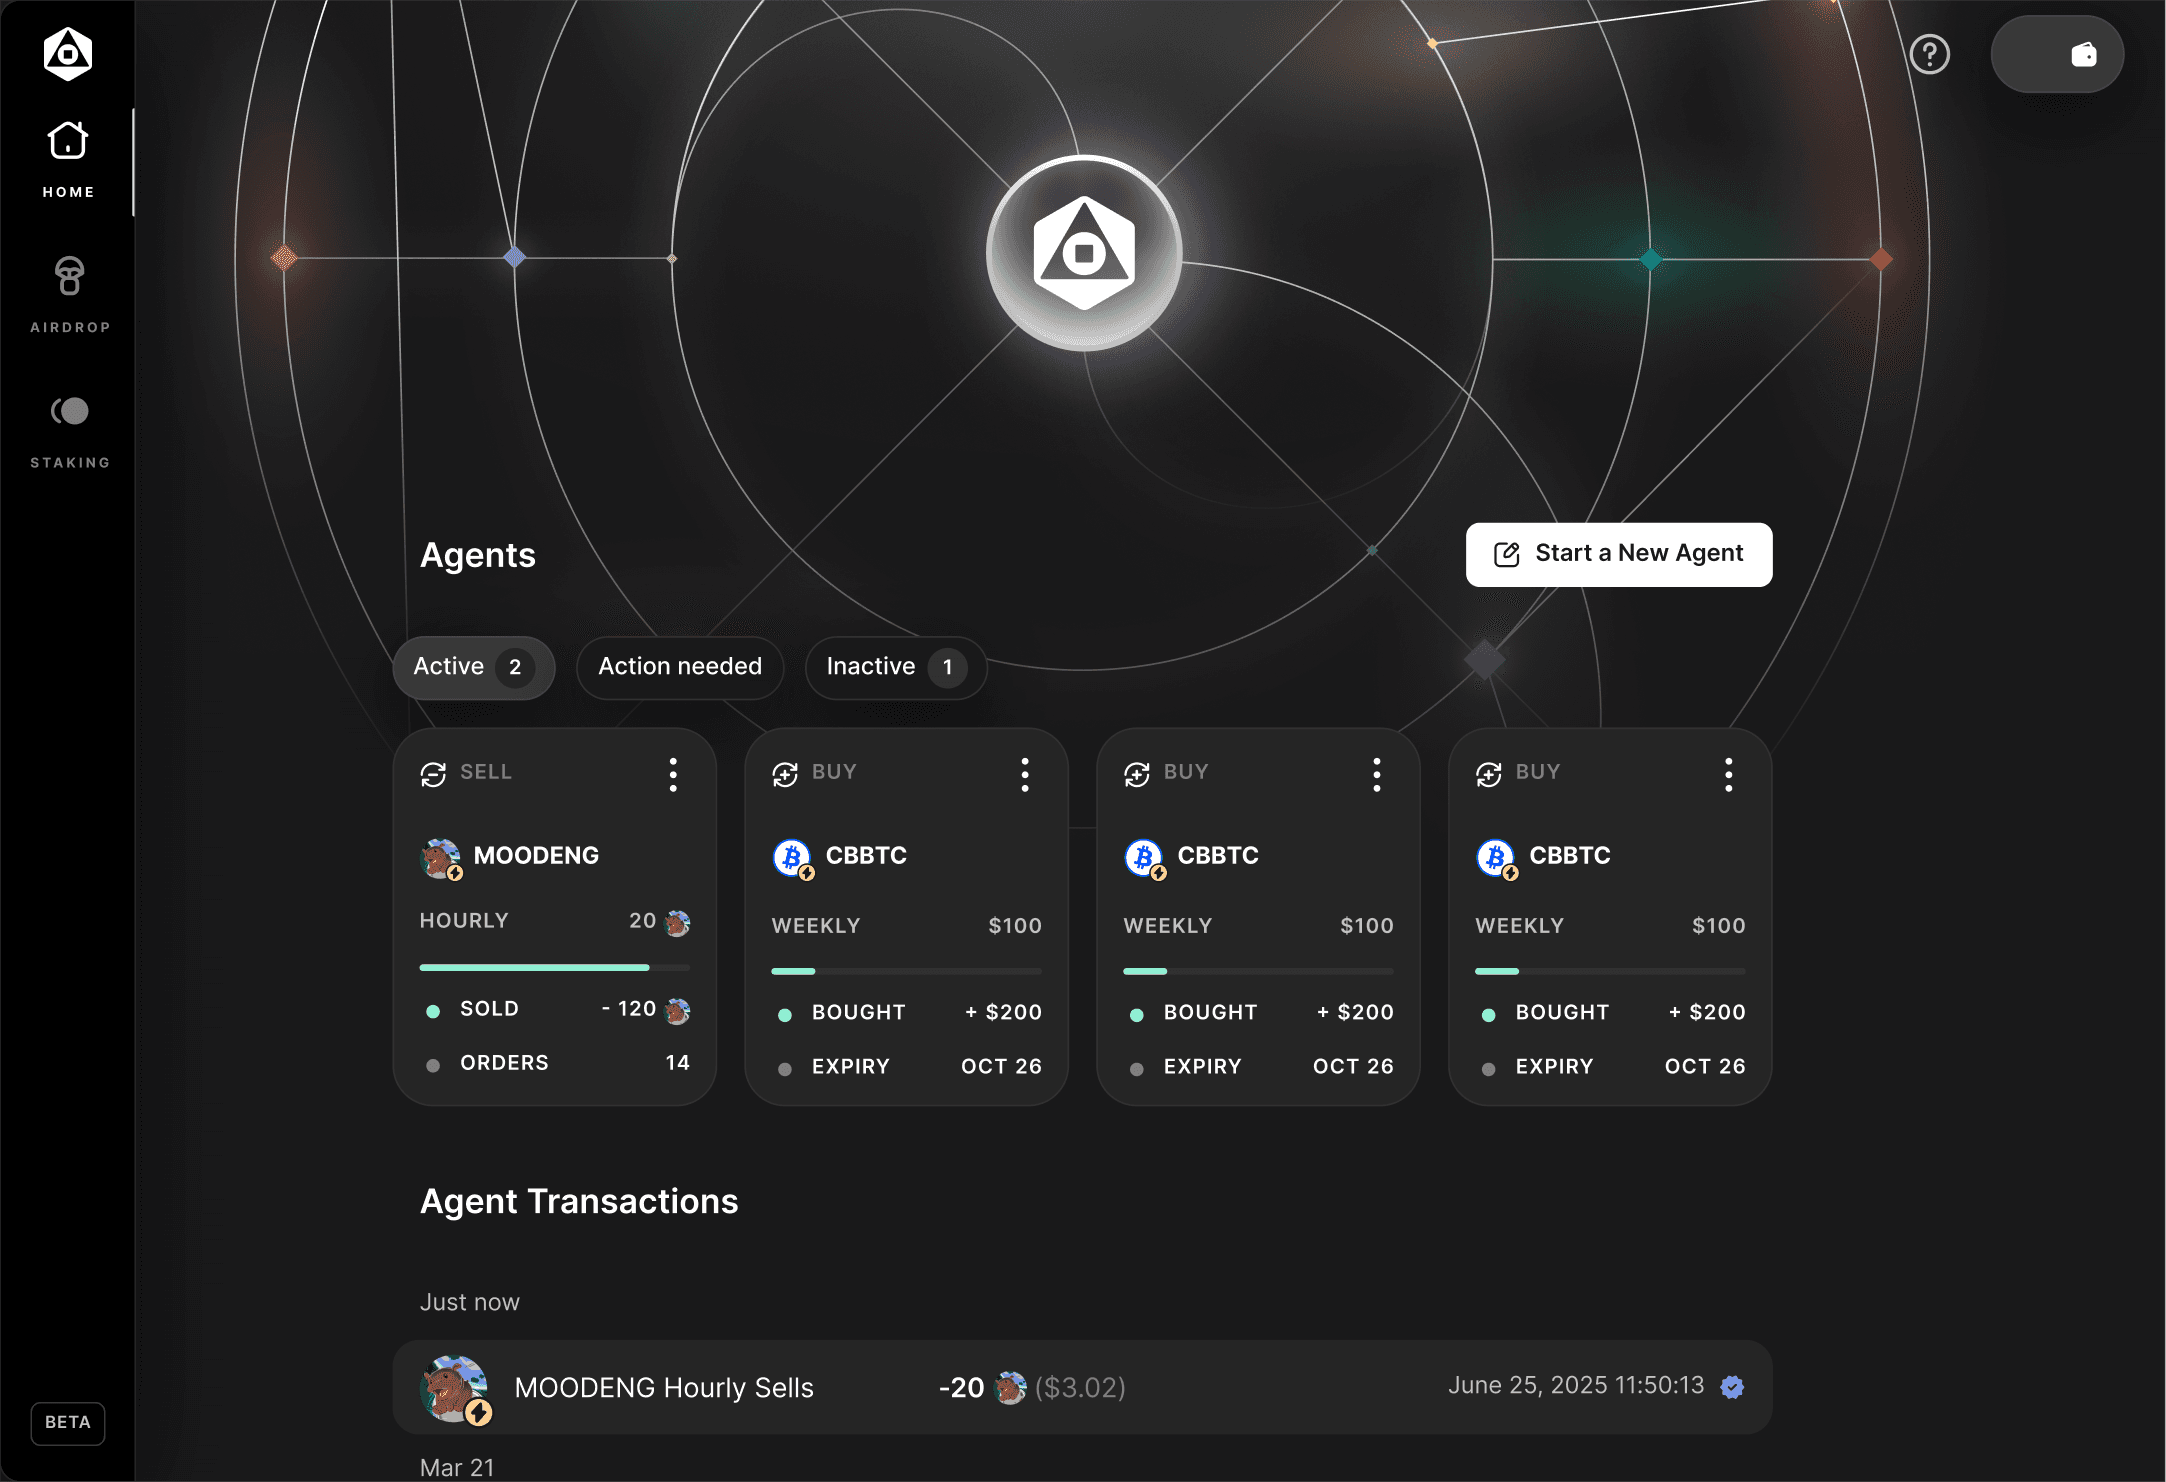Viewport: 2166px width, 1482px height.
Task: Click the BETA badge in sidebar
Action: [68, 1422]
